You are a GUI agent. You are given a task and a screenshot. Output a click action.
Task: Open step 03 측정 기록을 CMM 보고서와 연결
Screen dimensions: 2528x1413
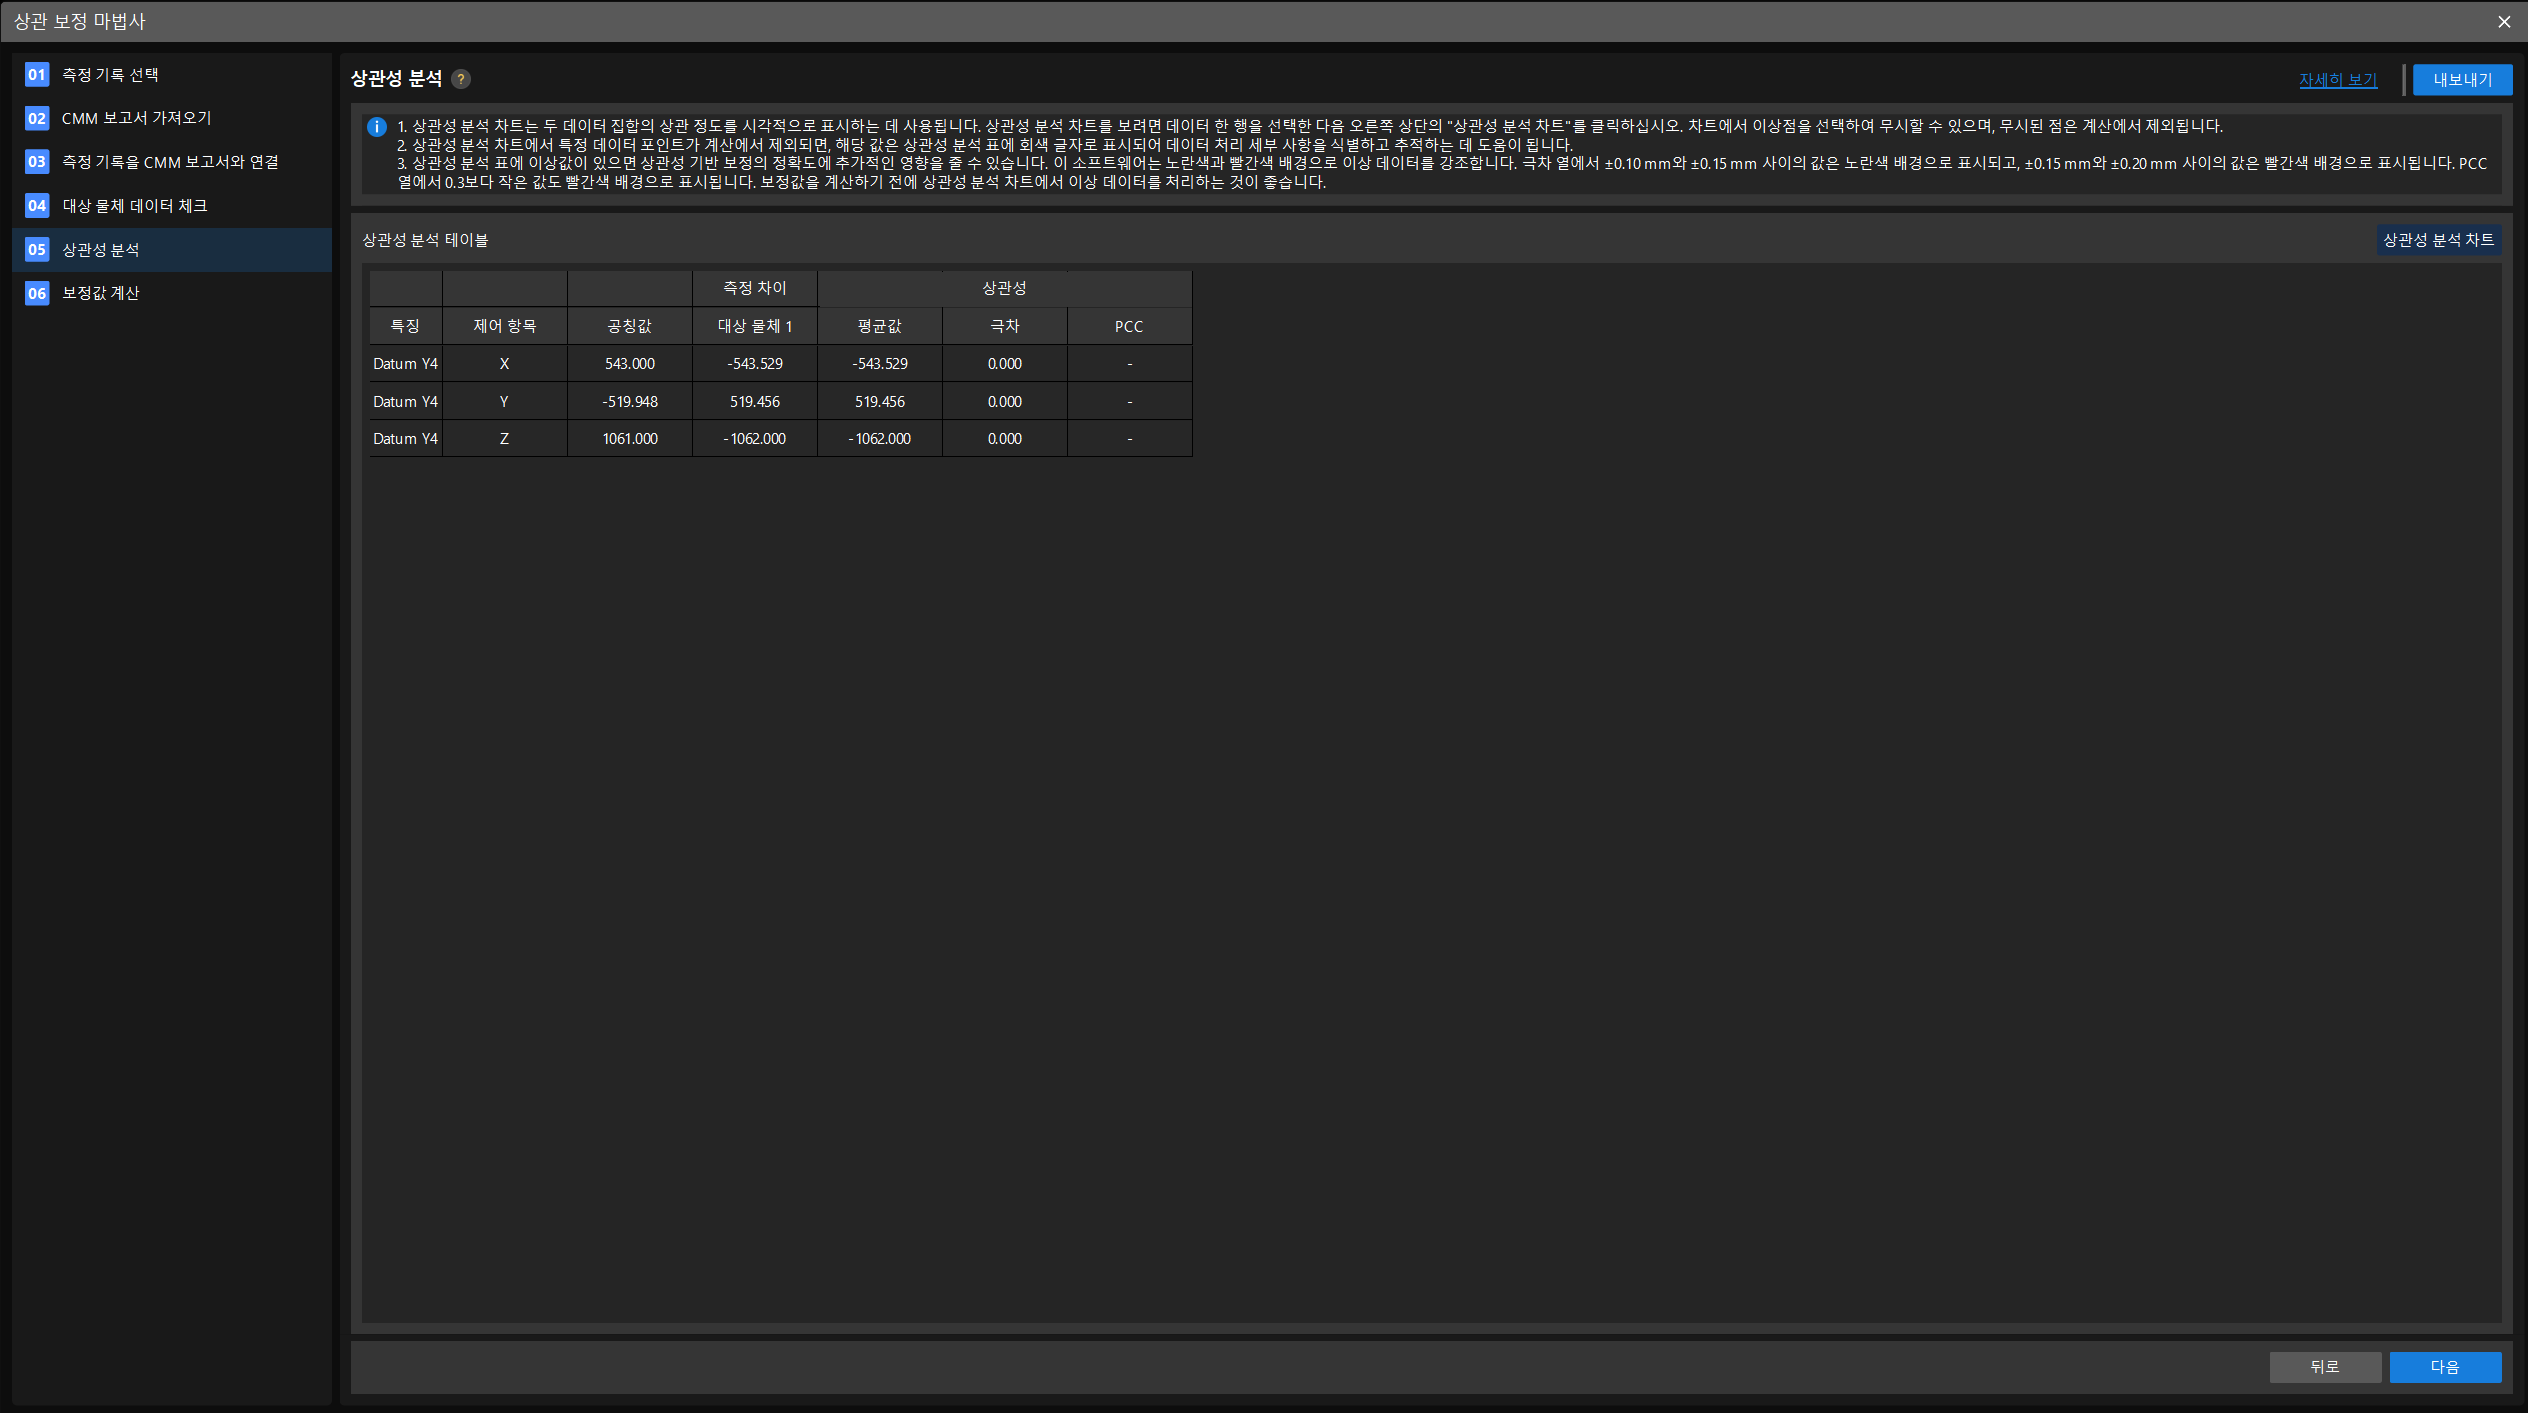pyautogui.click(x=172, y=162)
